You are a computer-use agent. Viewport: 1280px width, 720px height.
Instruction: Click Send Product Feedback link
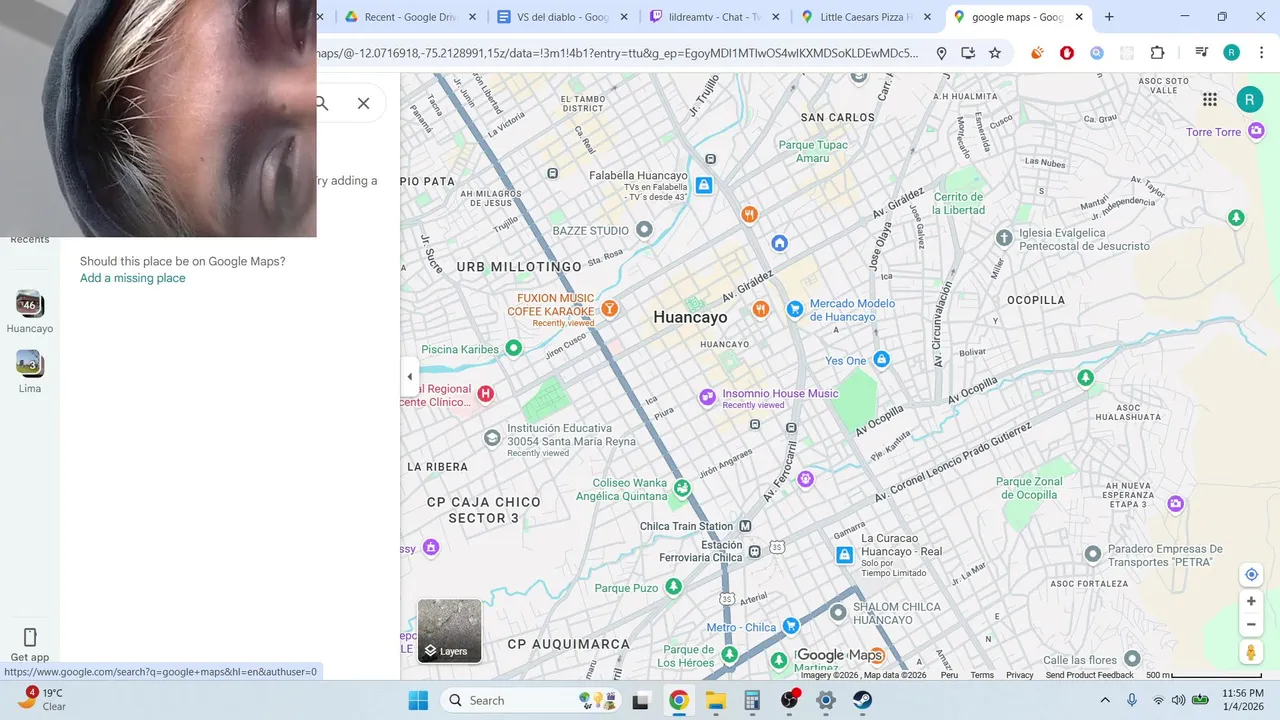click(x=1090, y=675)
